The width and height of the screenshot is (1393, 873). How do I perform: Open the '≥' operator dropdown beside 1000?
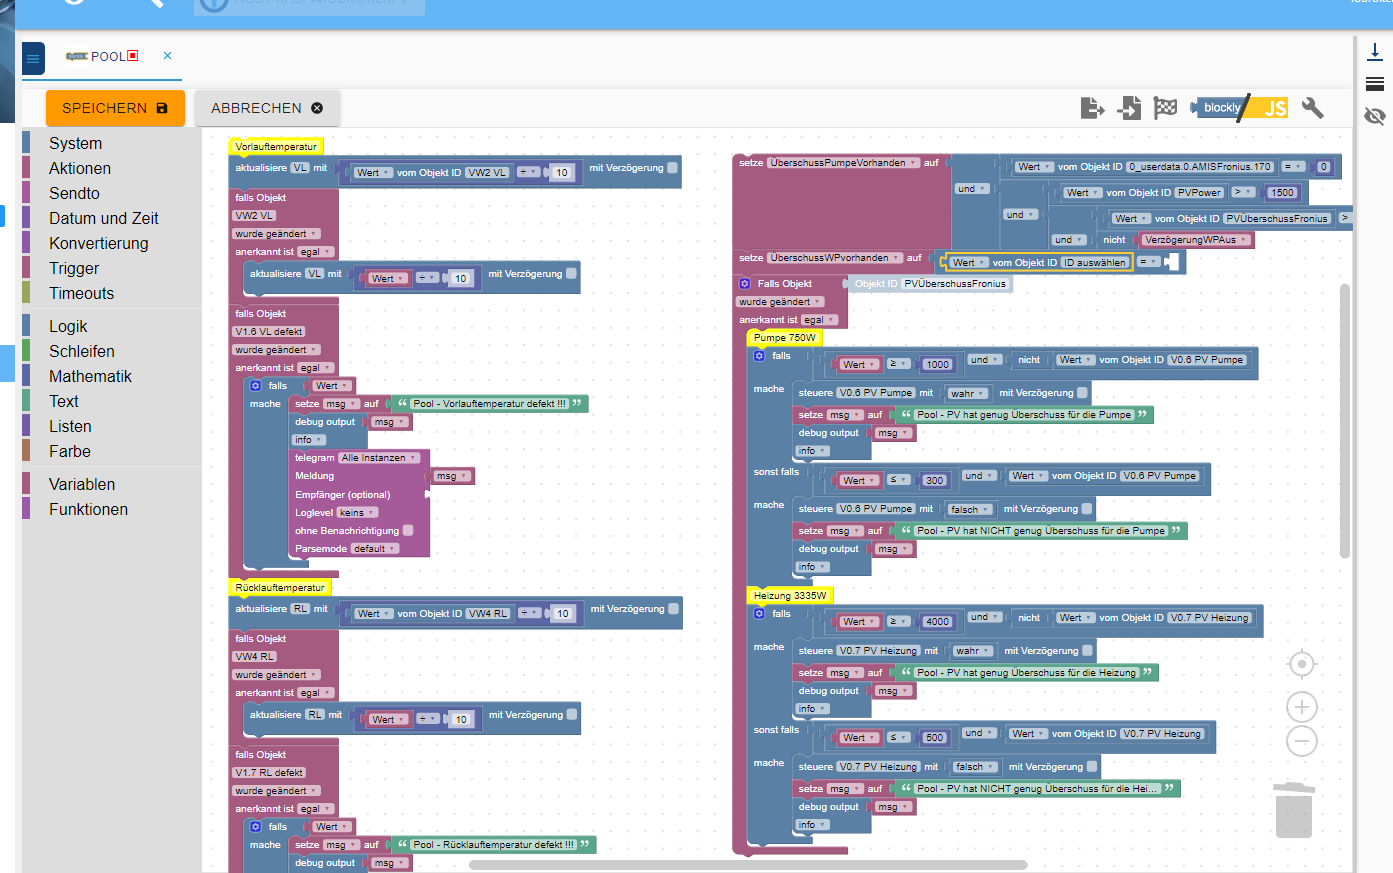tap(898, 364)
